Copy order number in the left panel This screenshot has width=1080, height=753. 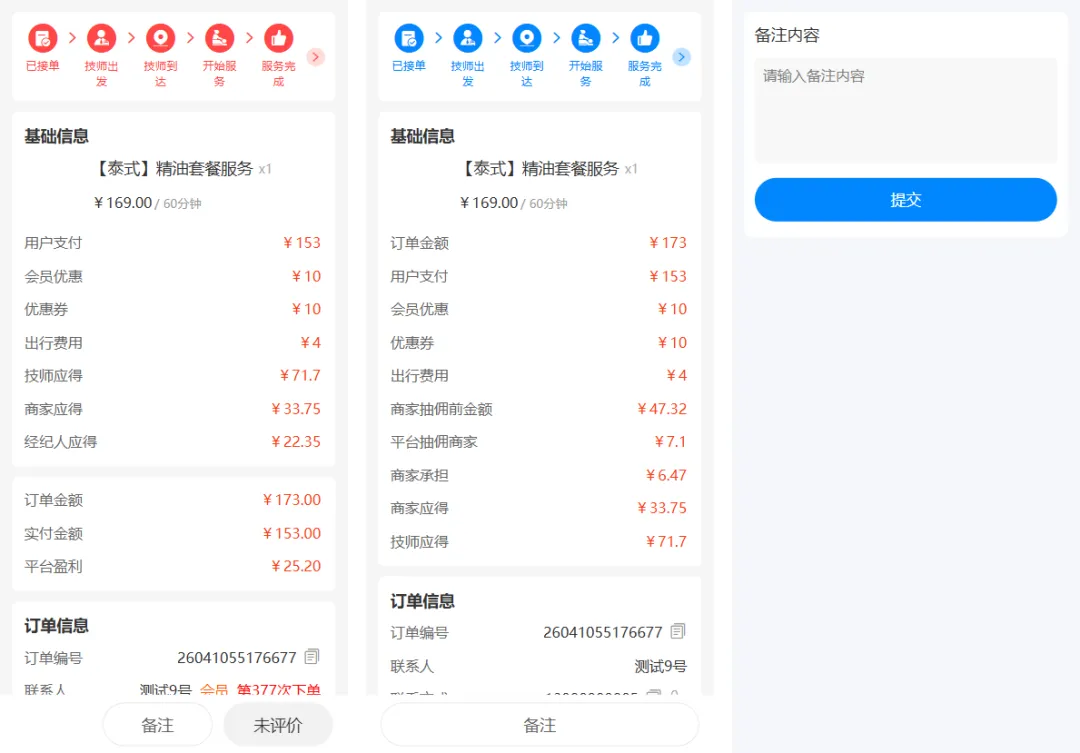(312, 657)
